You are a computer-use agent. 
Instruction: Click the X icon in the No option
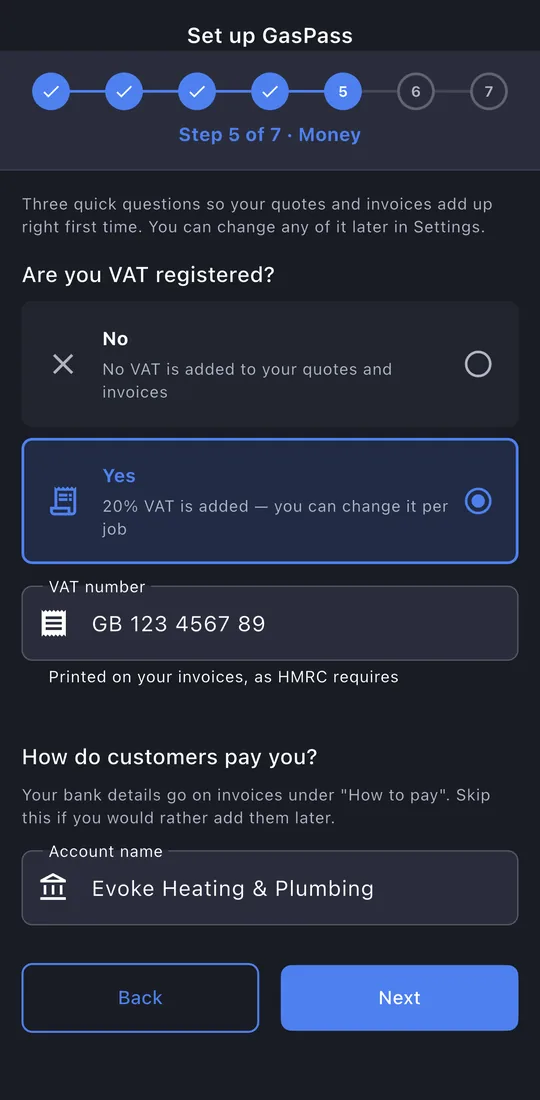[x=63, y=364]
